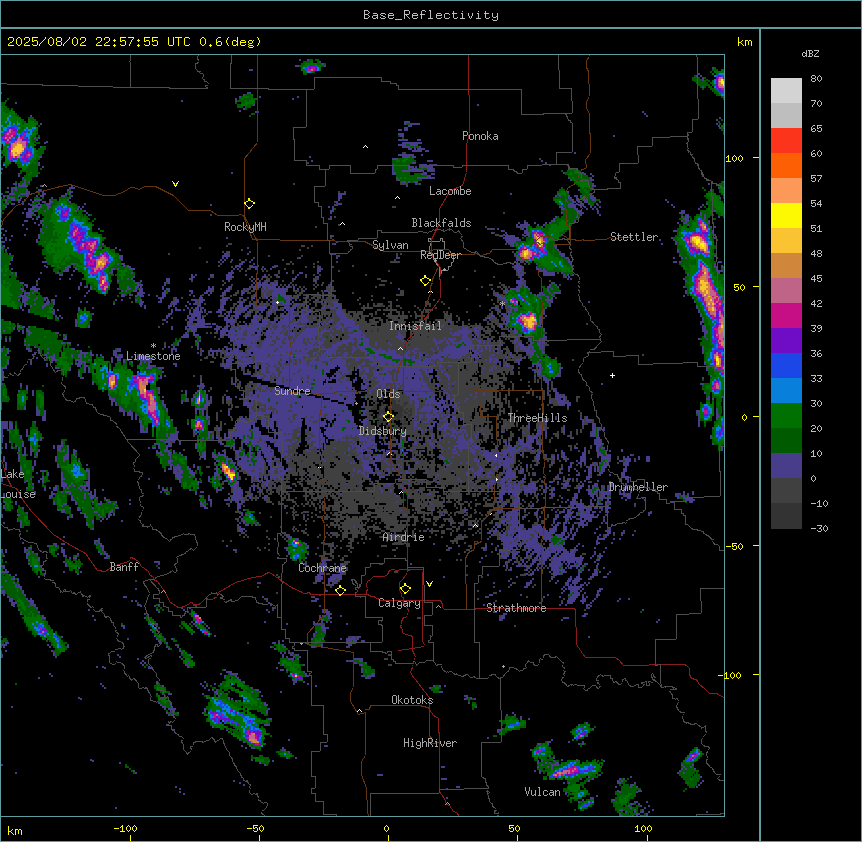Select the Okotoks label
The image size is (862, 842).
[x=412, y=700]
